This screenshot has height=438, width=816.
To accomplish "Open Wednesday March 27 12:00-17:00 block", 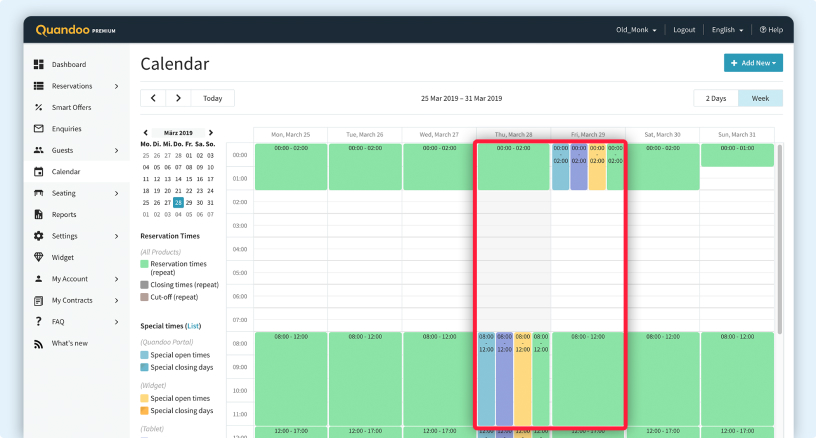I will click(440, 432).
